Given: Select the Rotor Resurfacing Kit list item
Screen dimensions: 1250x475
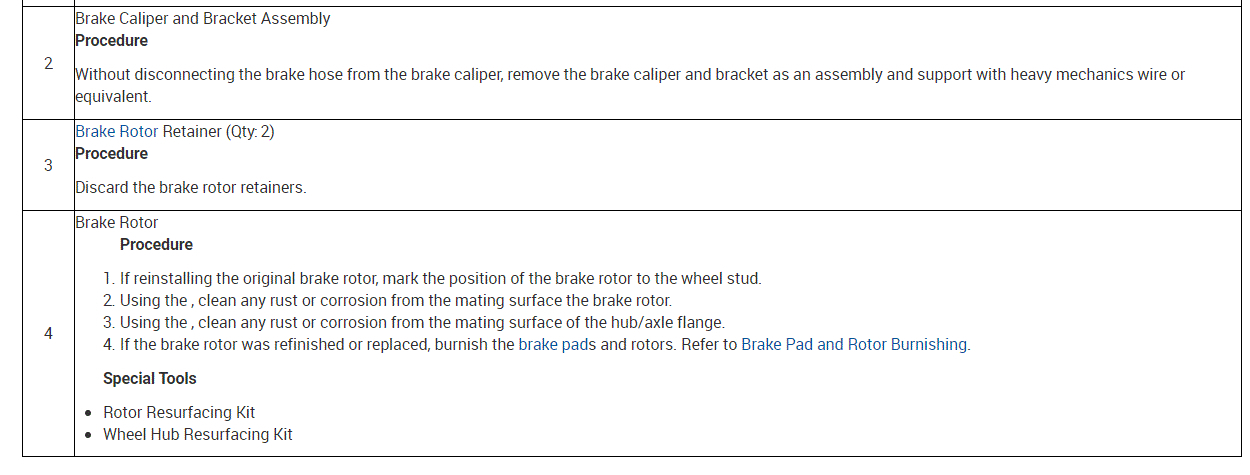Looking at the screenshot, I should coord(179,412).
